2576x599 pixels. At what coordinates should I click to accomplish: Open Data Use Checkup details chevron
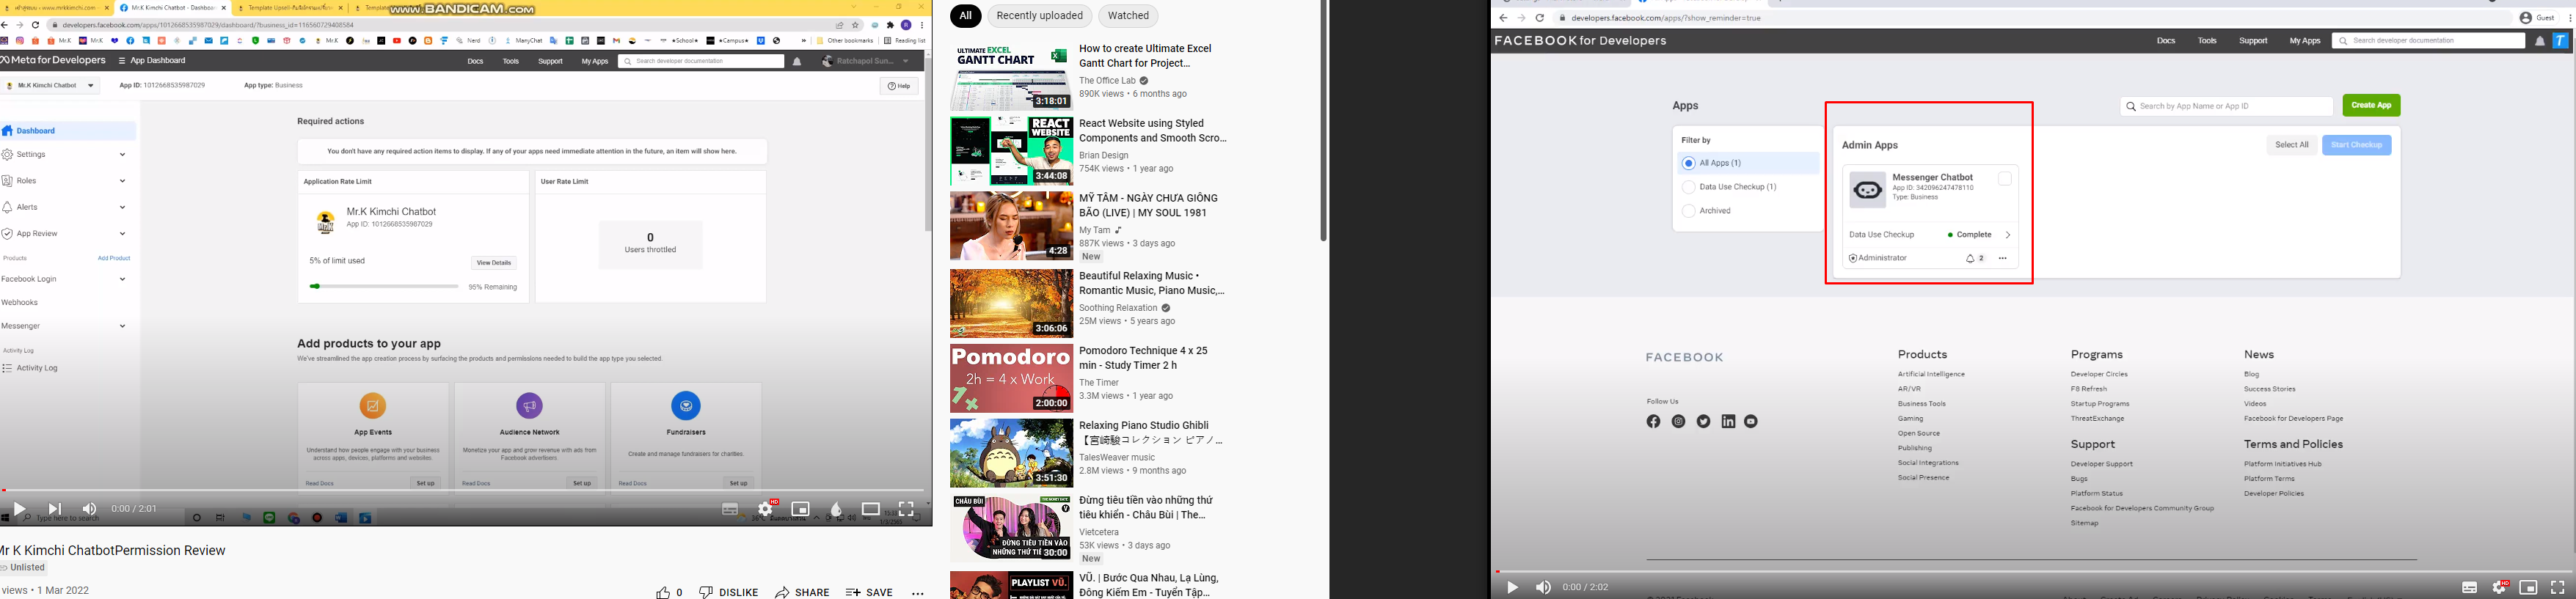tap(2007, 235)
